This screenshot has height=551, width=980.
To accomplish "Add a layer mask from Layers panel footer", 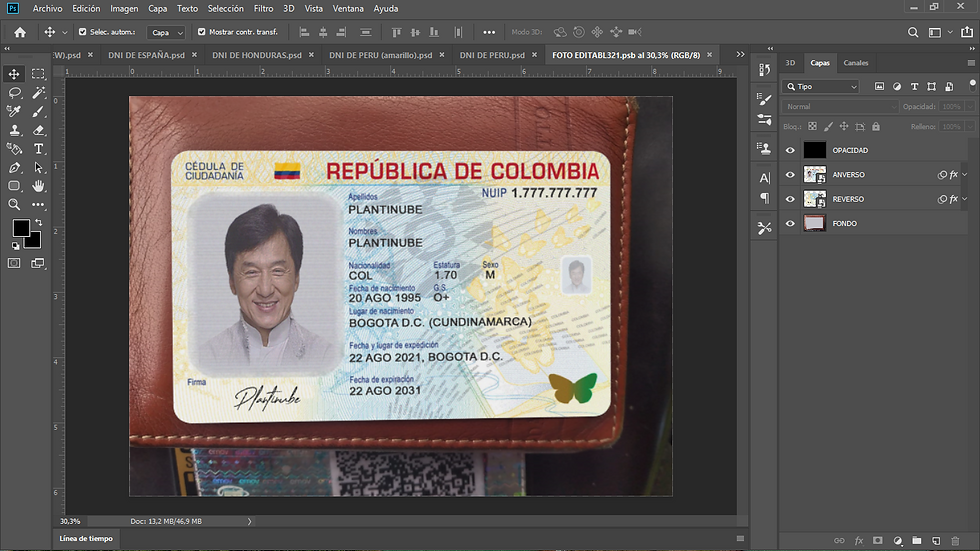I will pyautogui.click(x=878, y=540).
